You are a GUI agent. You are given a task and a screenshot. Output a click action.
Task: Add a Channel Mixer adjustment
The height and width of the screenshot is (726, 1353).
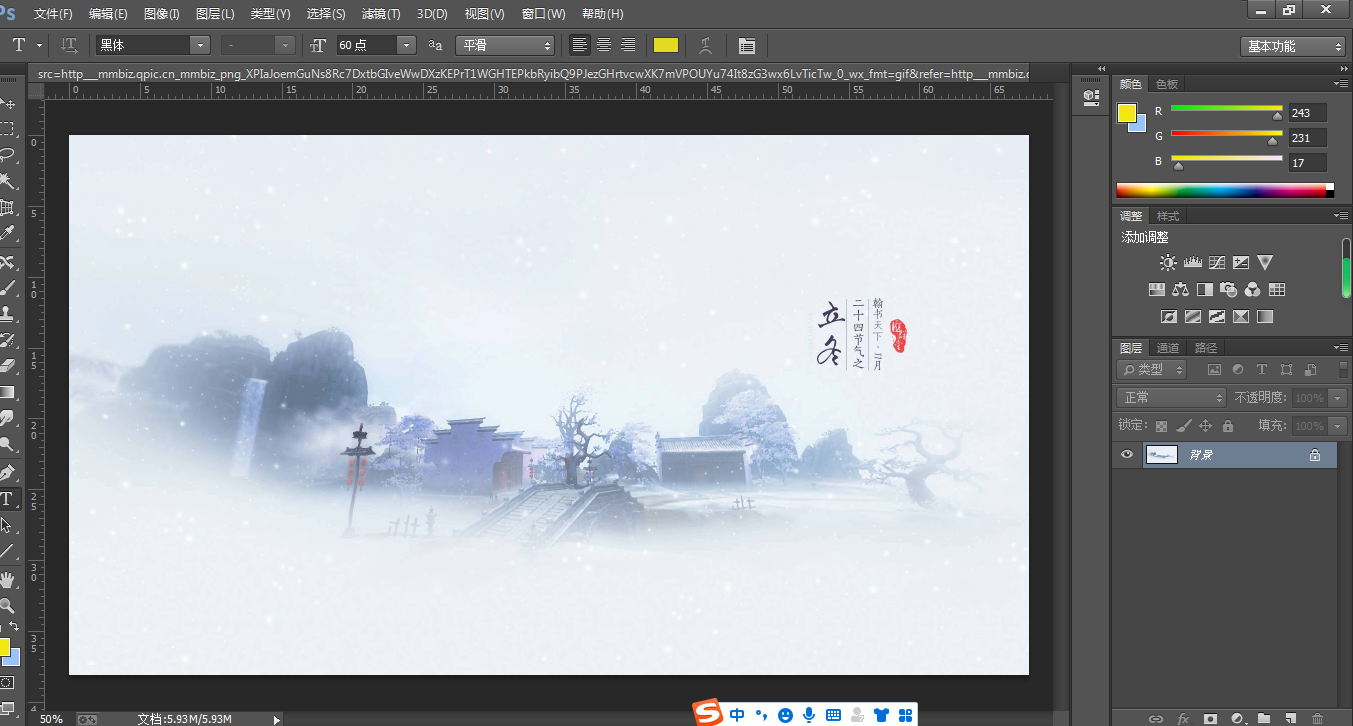(1253, 290)
